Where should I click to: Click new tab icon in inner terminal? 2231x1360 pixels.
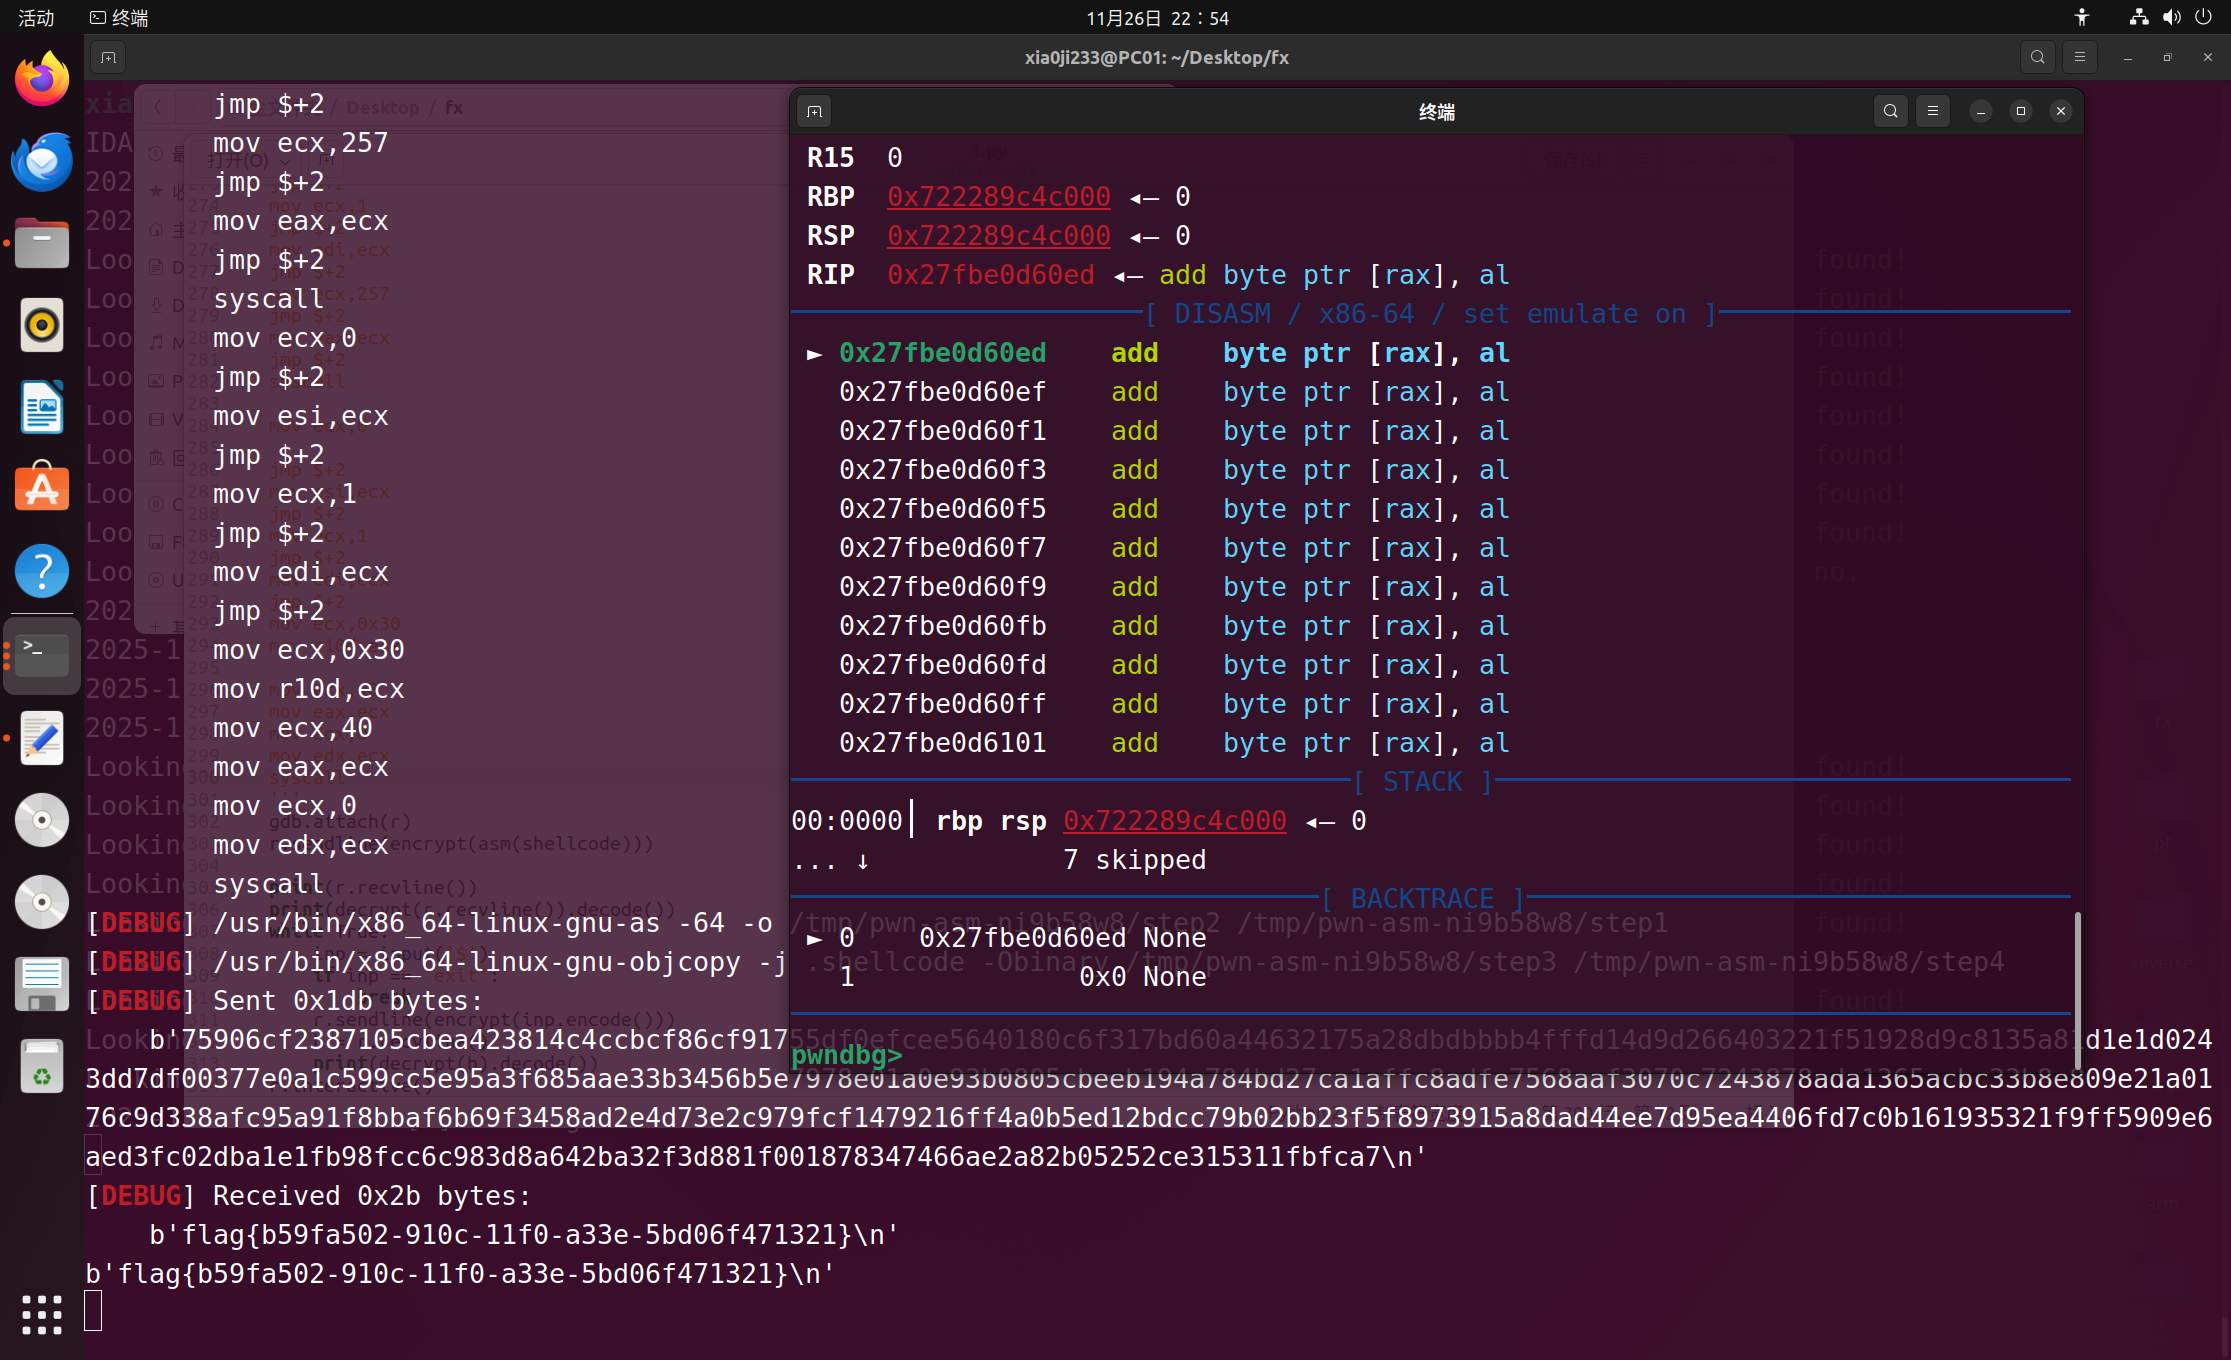814,111
